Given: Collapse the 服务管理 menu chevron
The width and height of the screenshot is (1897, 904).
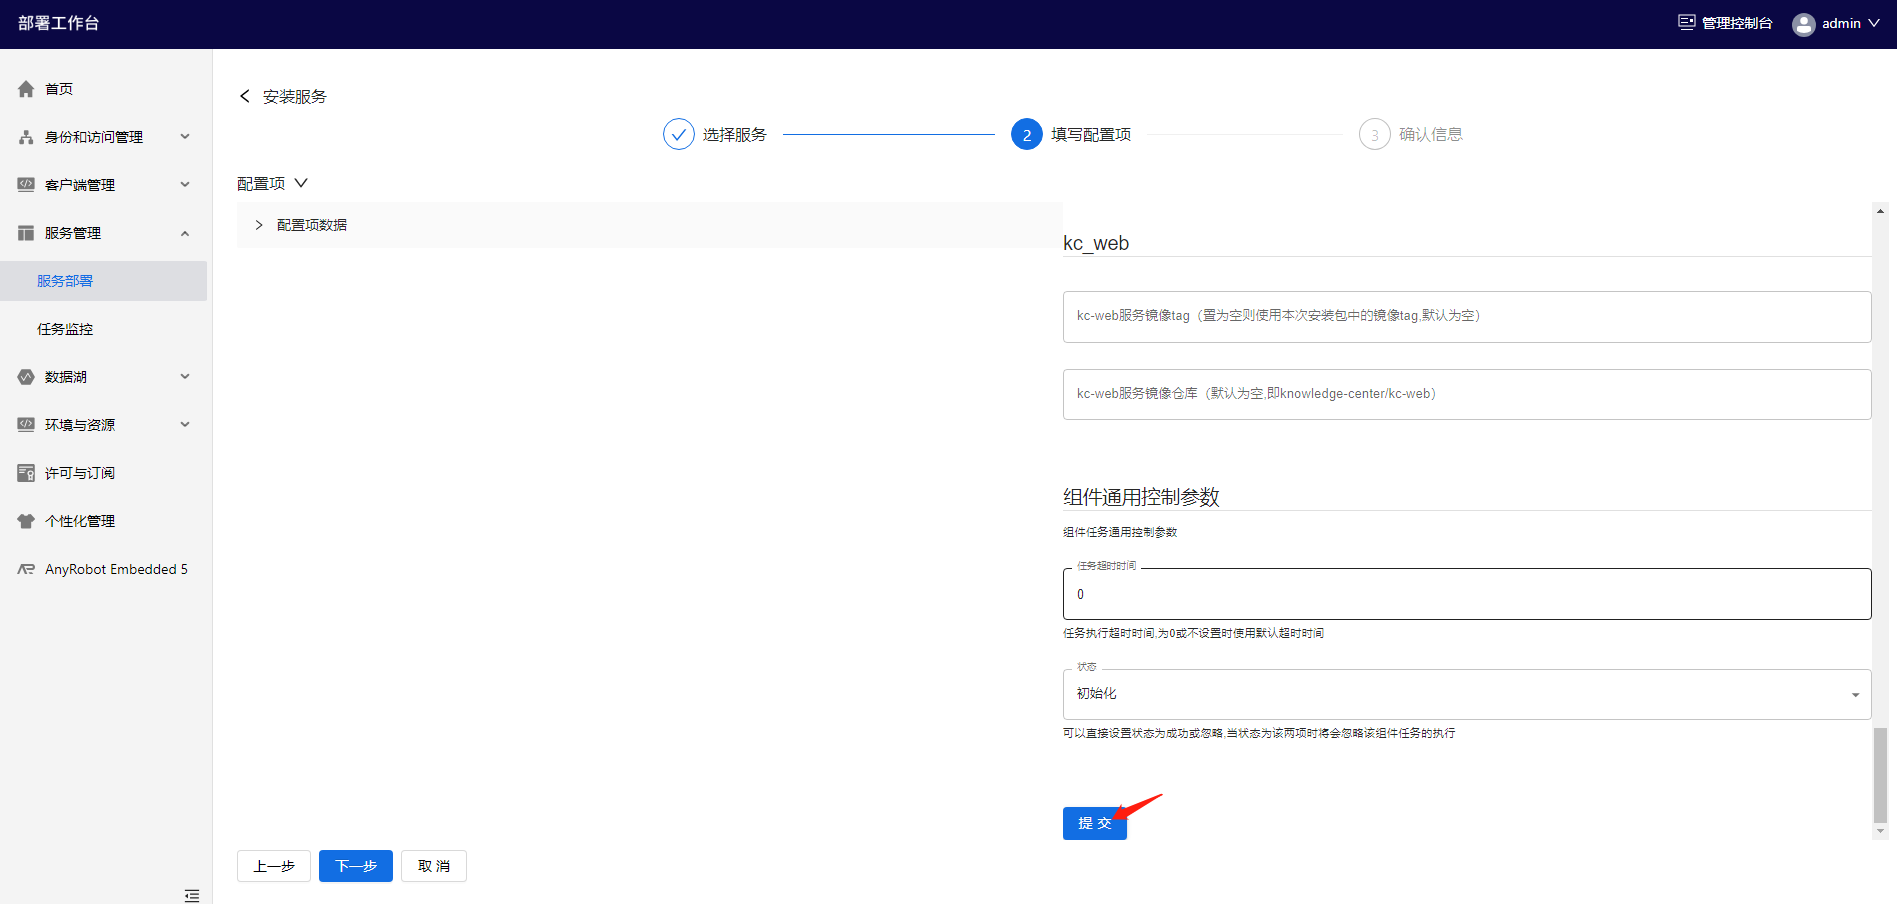Looking at the screenshot, I should click(x=185, y=233).
